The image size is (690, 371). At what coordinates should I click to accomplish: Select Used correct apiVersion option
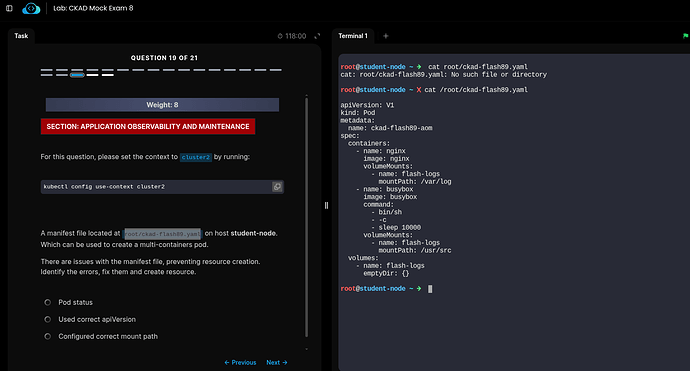point(48,320)
